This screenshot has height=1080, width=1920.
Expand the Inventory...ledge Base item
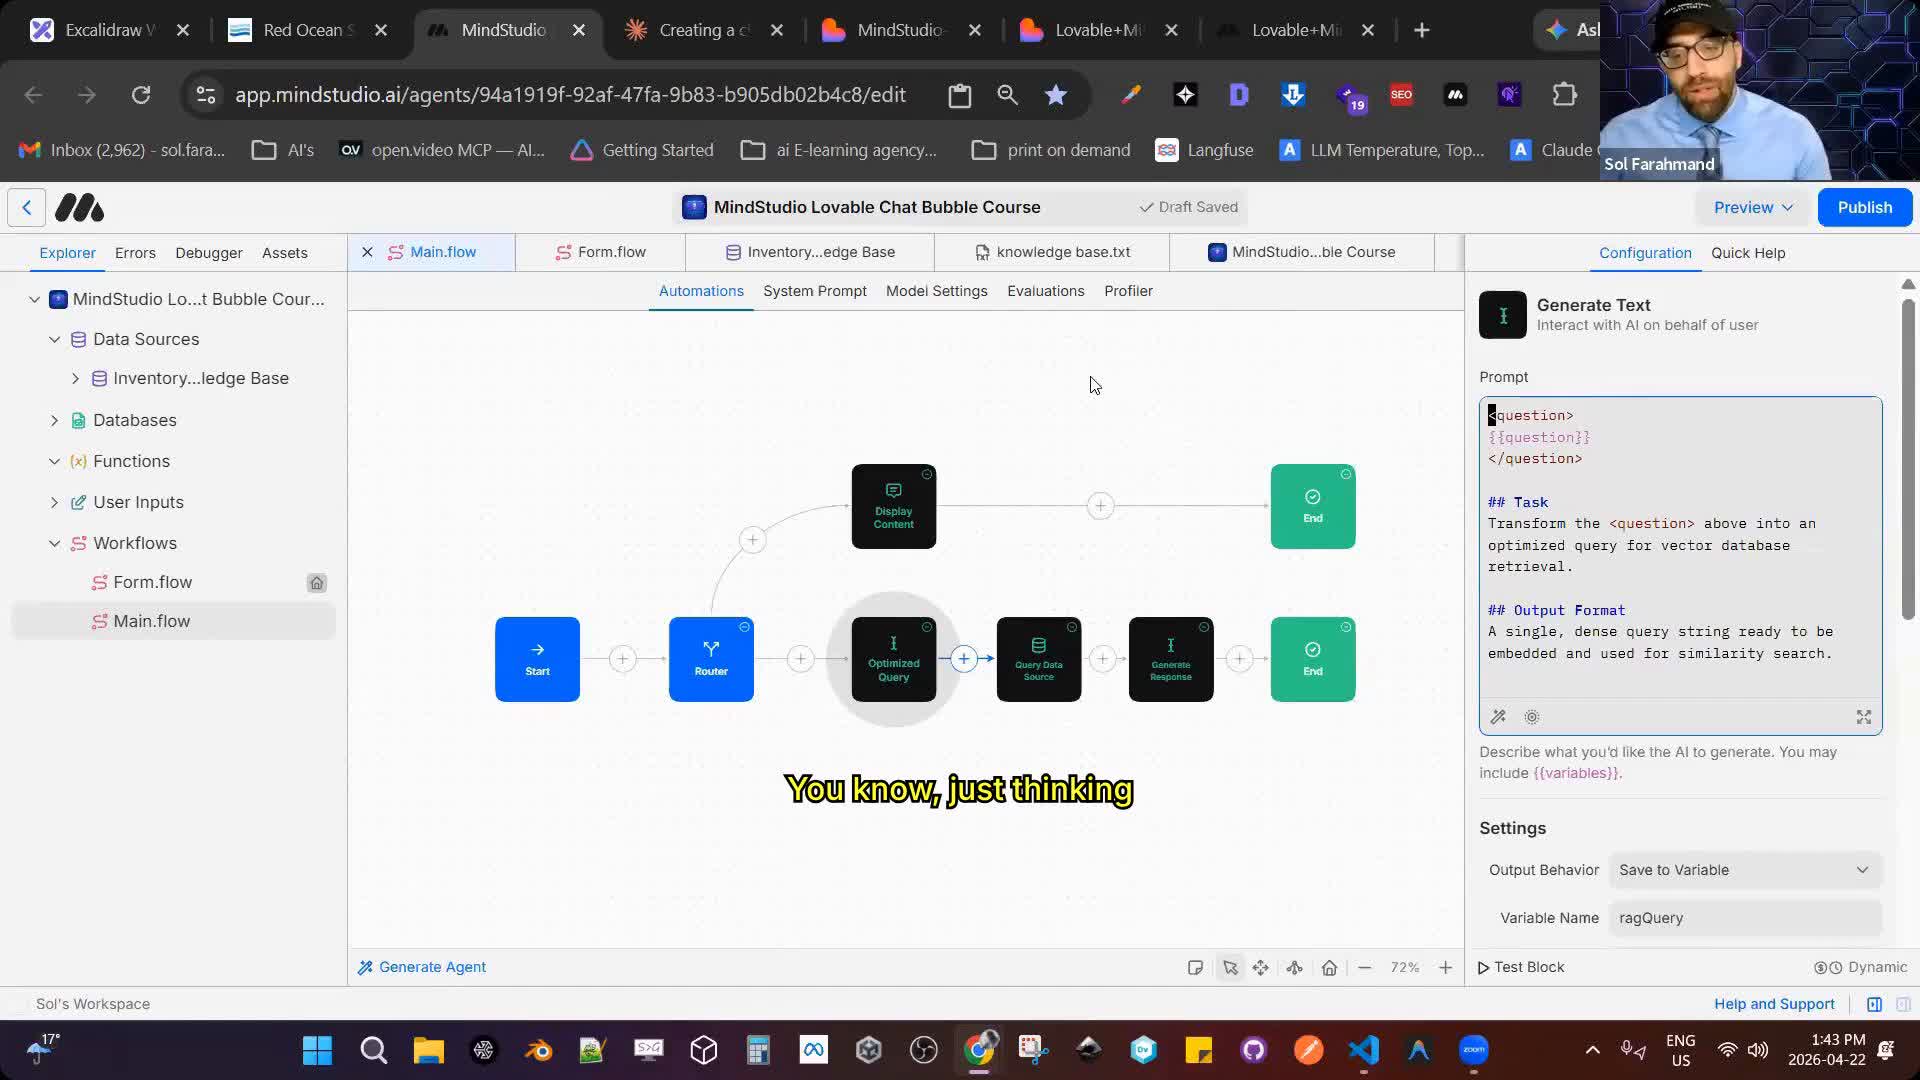click(75, 379)
